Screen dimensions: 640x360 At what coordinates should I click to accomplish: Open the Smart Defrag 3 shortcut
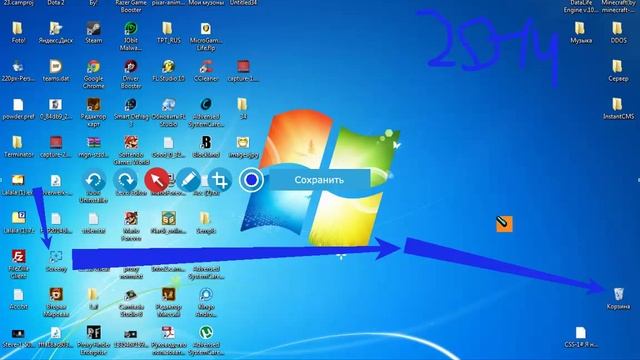pos(131,112)
